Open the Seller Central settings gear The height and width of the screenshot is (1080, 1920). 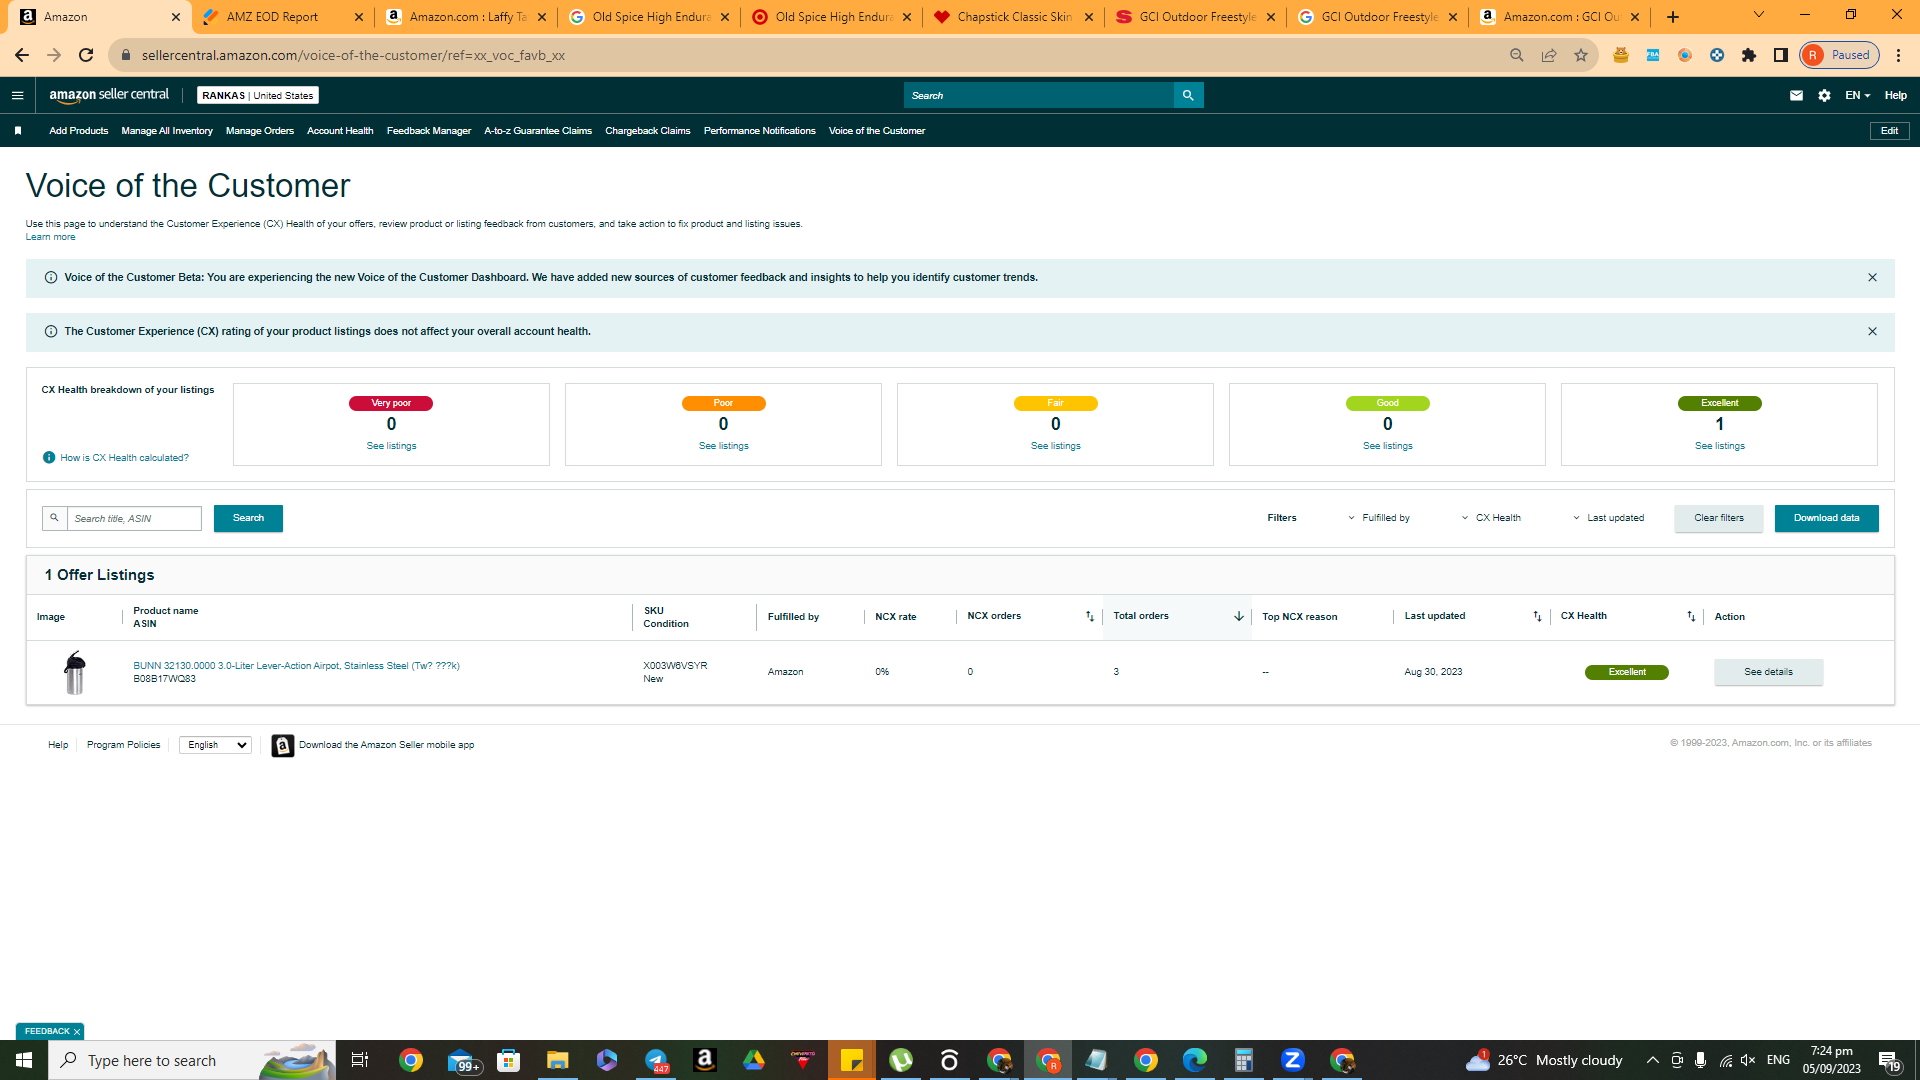click(x=1824, y=96)
